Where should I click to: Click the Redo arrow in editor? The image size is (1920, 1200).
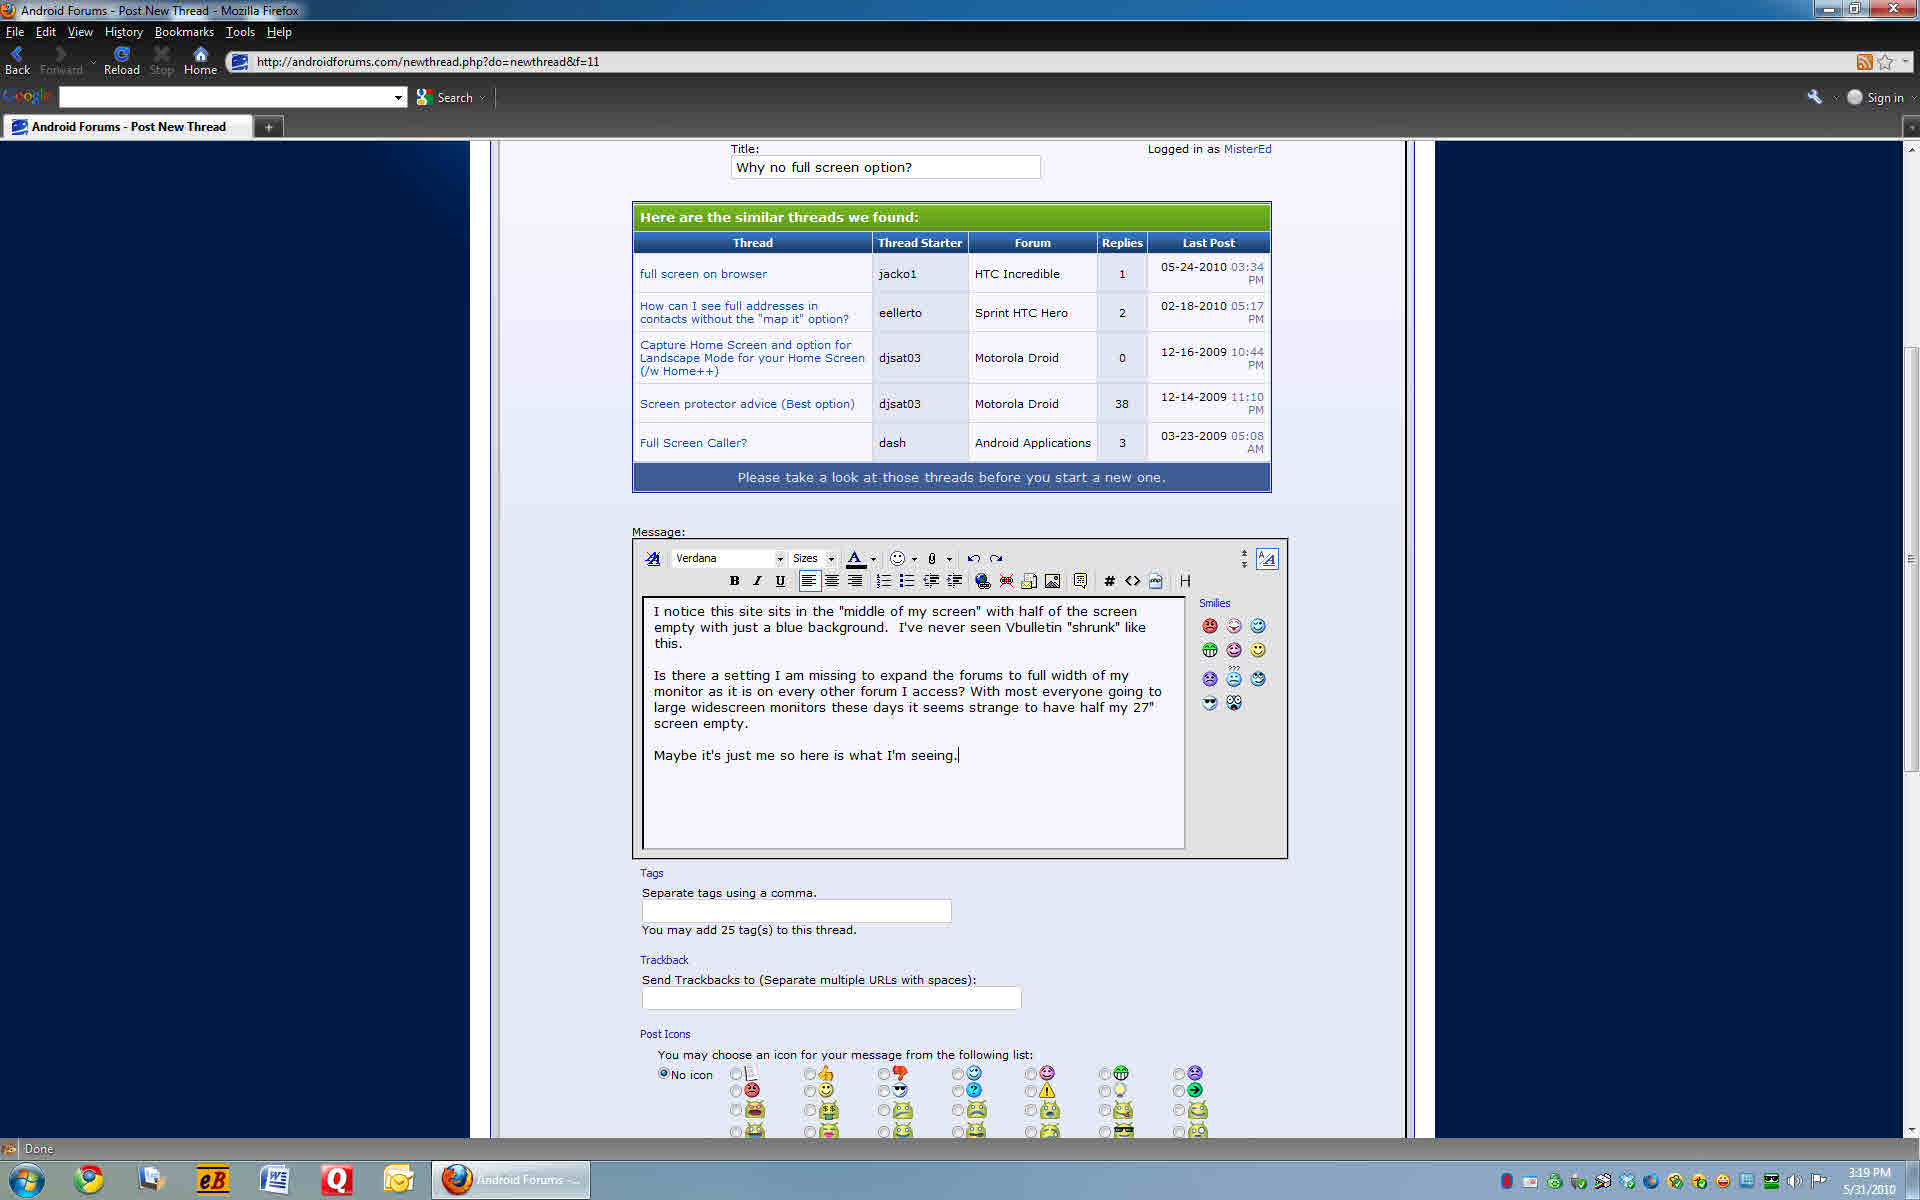(x=996, y=559)
